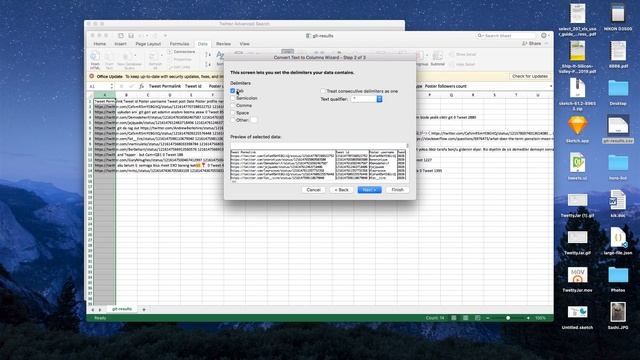The width and height of the screenshot is (640, 360).
Task: Check the Space delimiter checkbox
Action: [x=233, y=113]
